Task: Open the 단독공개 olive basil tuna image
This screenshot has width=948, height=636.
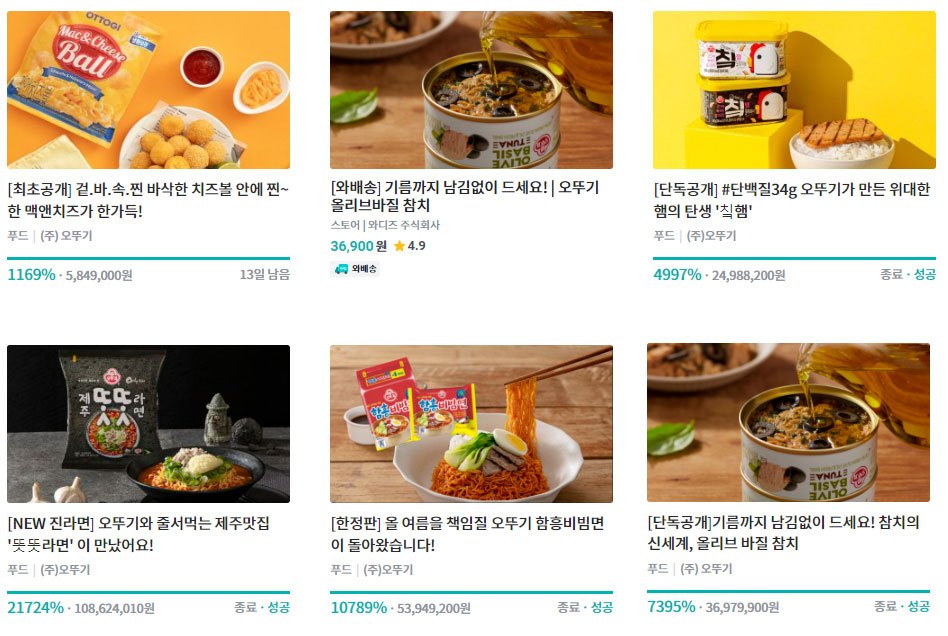Action: click(788, 423)
